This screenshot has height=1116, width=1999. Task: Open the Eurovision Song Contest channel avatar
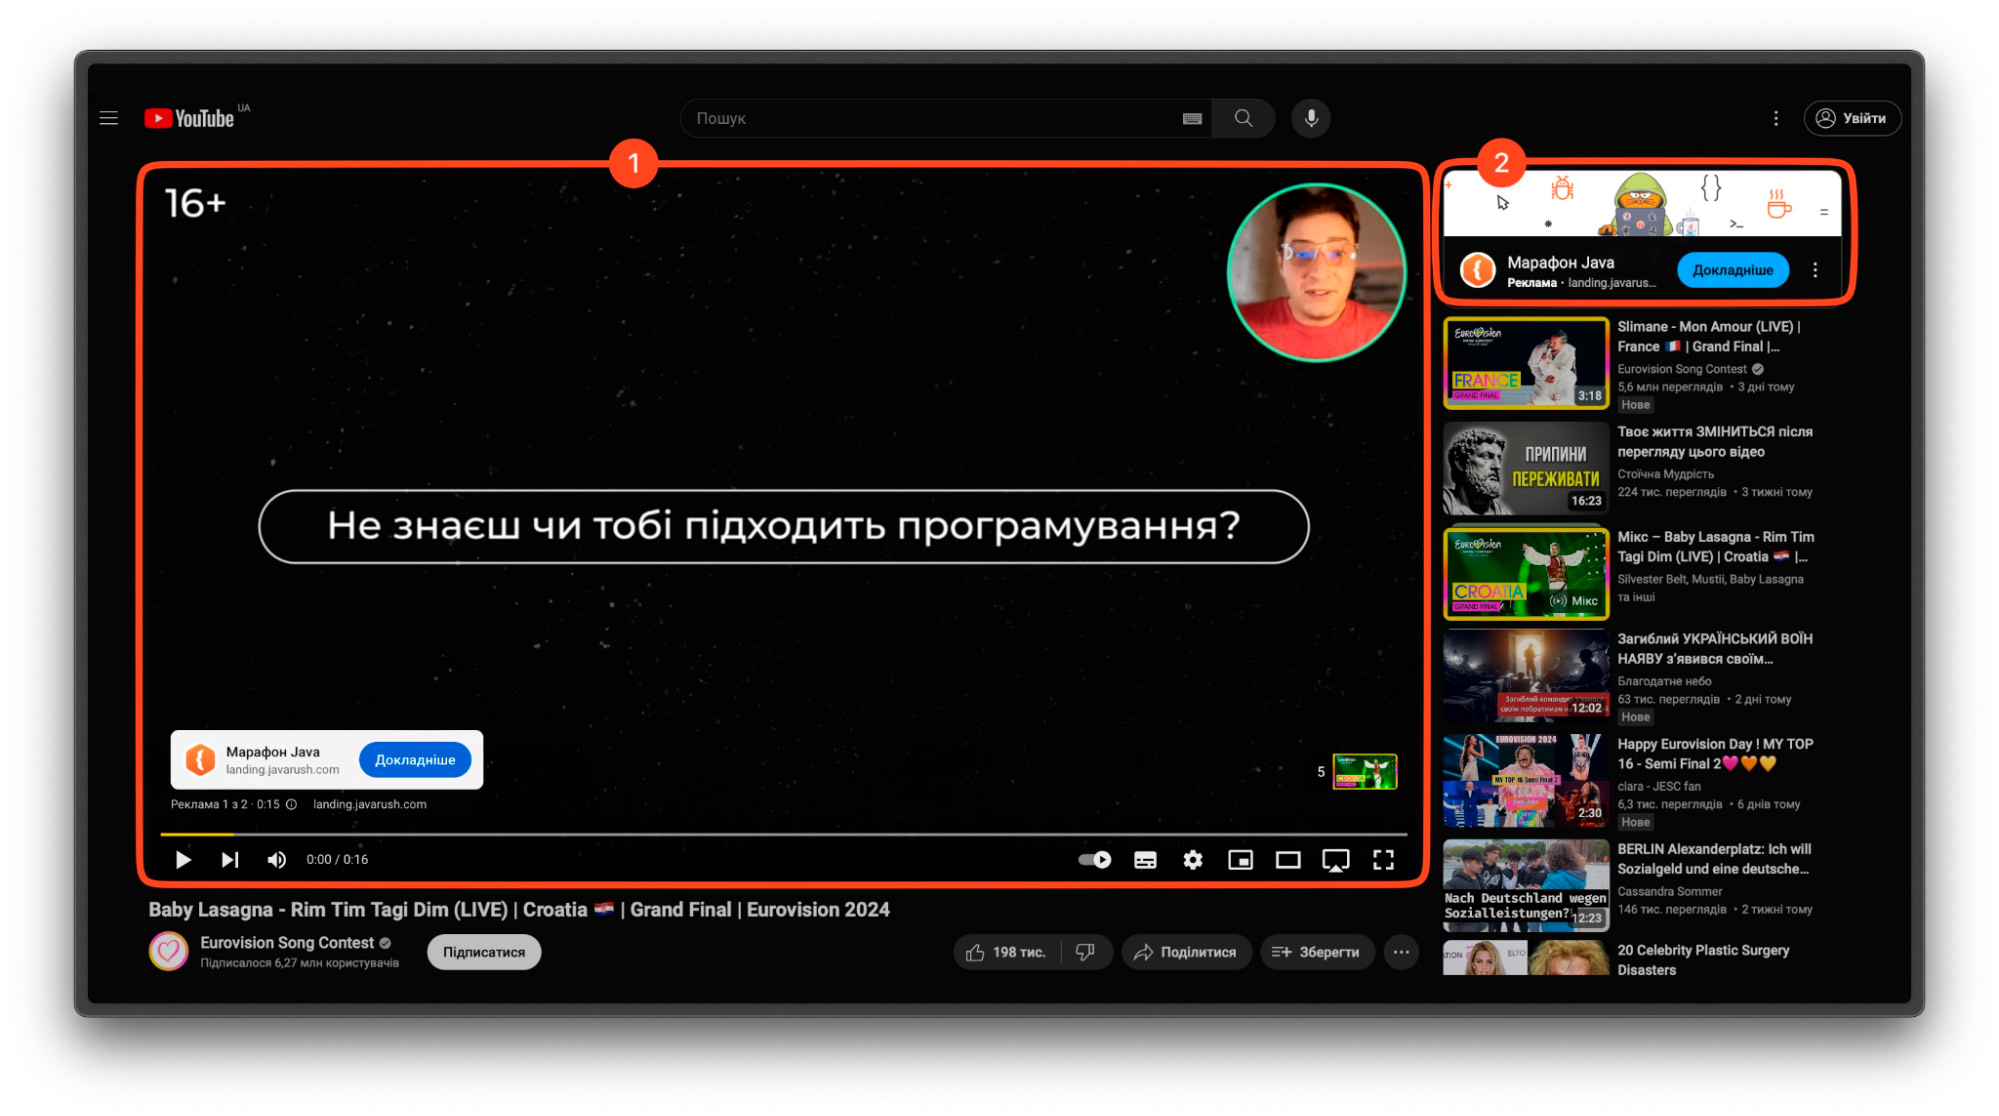pyautogui.click(x=168, y=951)
